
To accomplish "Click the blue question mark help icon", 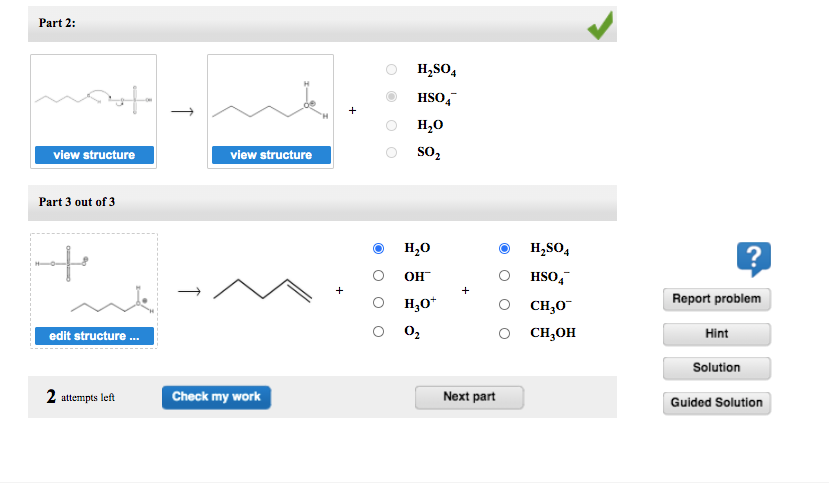I will (x=753, y=259).
